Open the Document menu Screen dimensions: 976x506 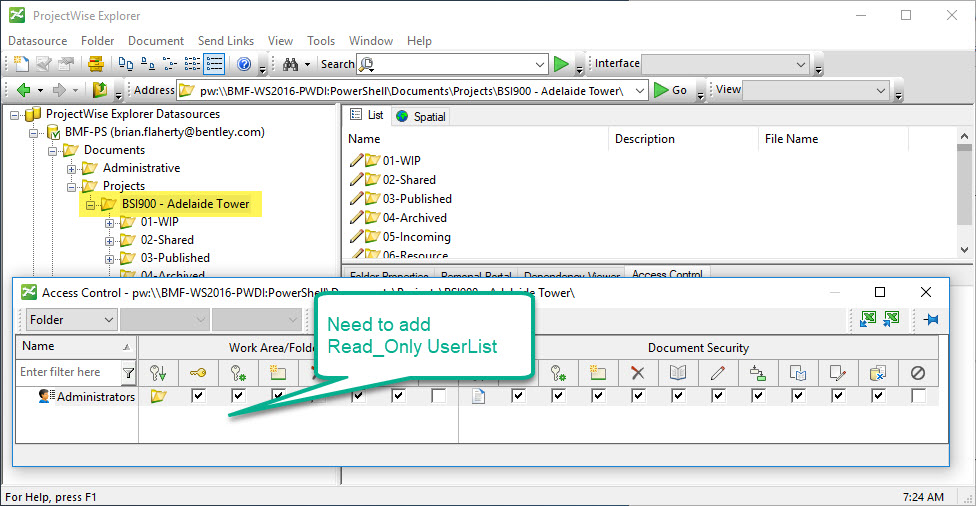[x=156, y=40]
